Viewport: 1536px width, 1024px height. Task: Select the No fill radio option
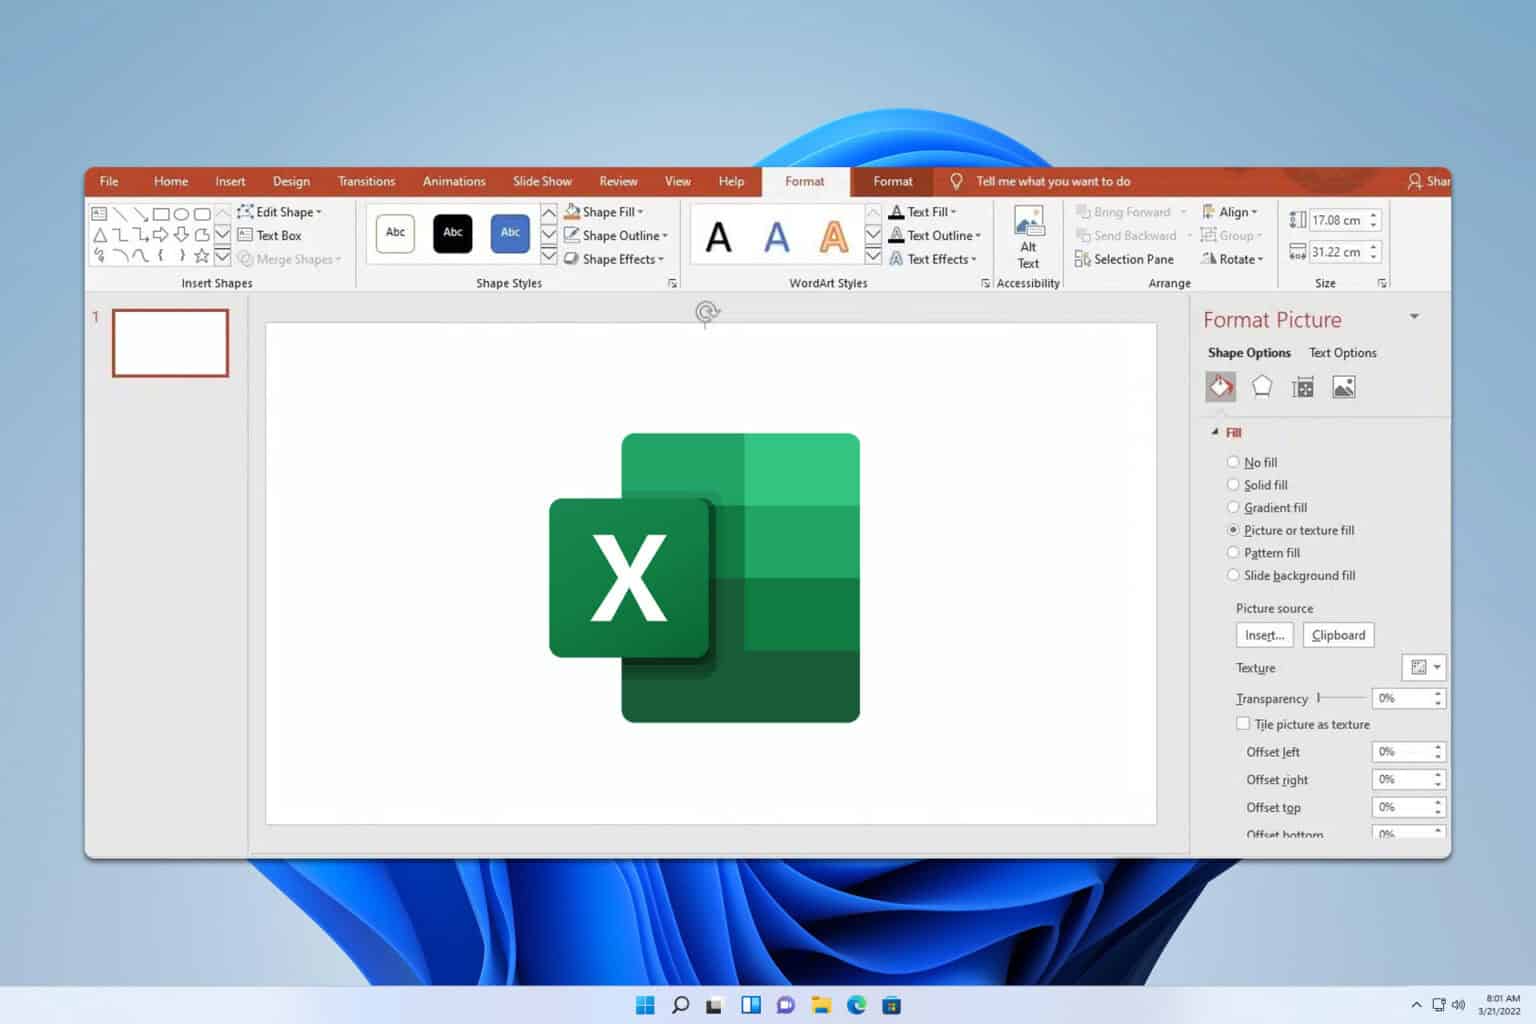click(x=1233, y=462)
